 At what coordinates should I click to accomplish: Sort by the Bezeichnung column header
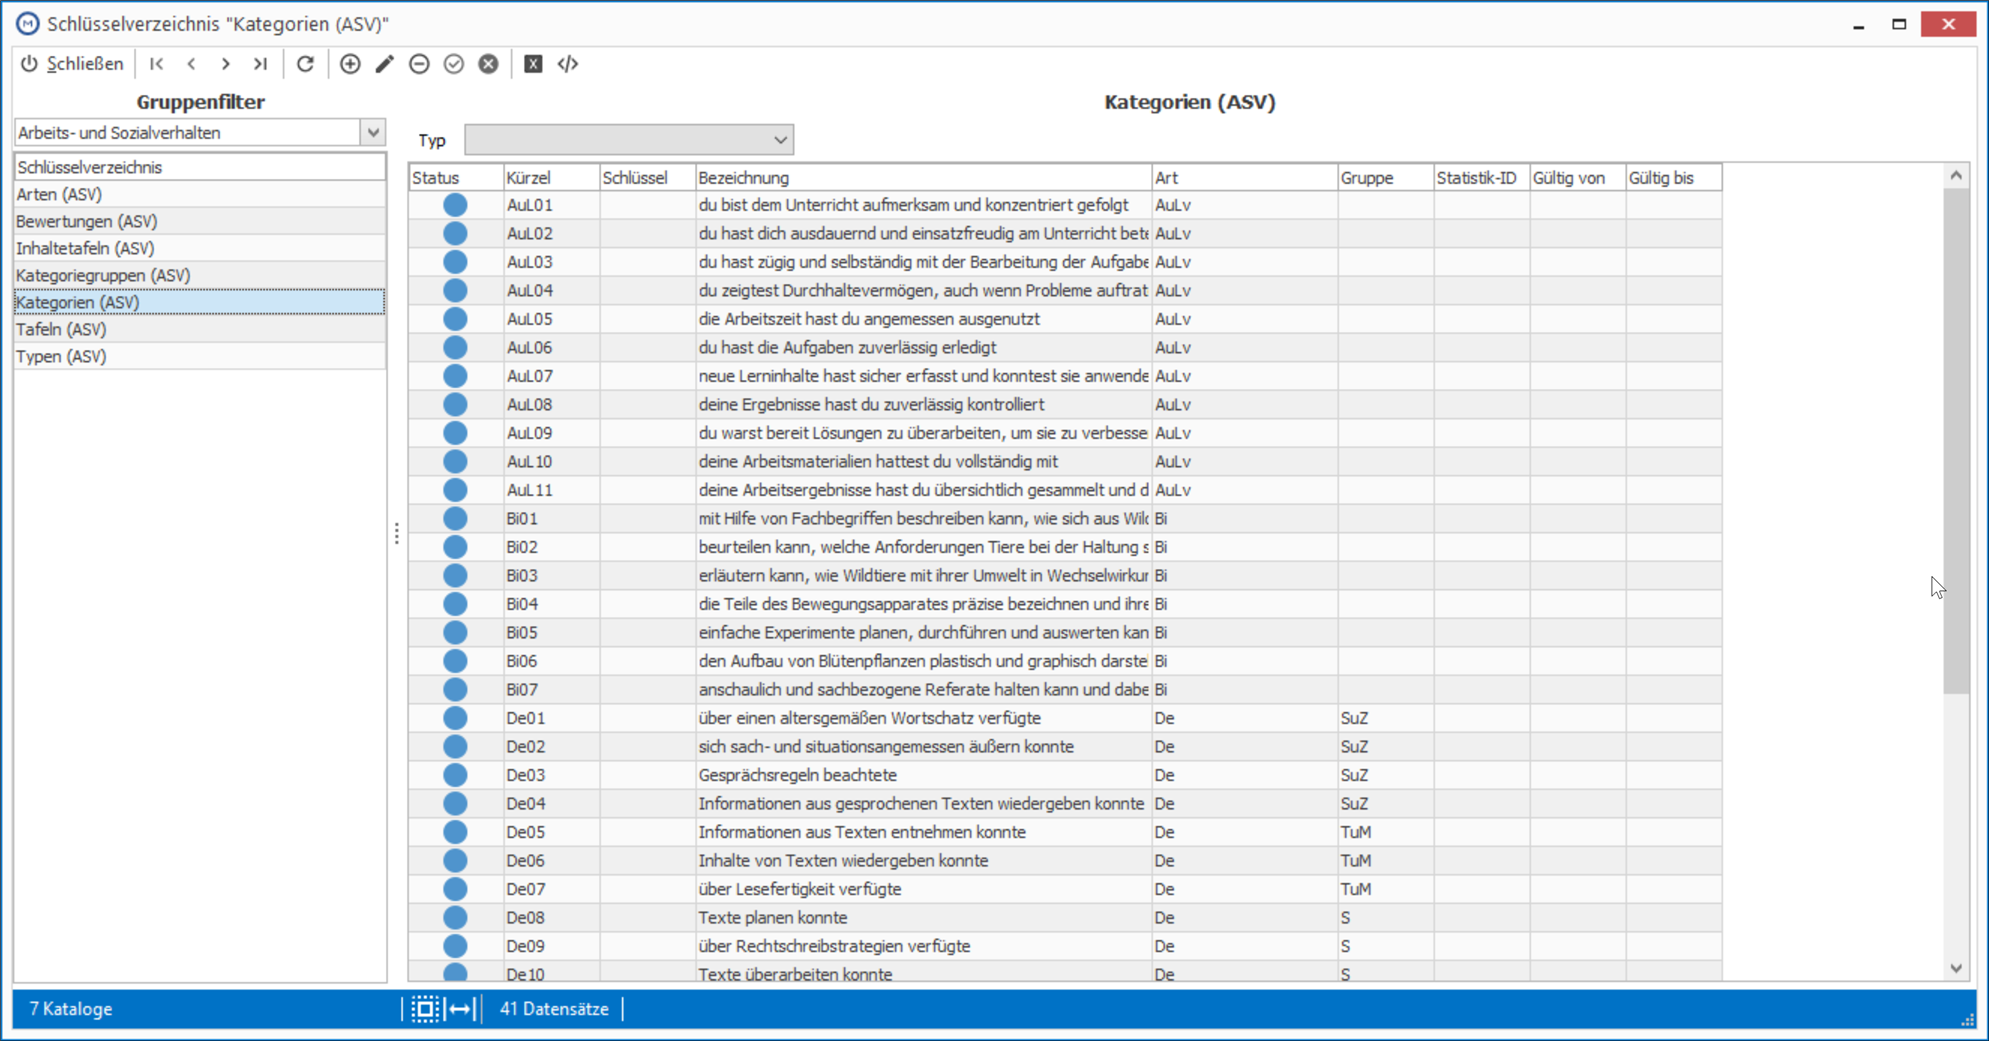[923, 178]
